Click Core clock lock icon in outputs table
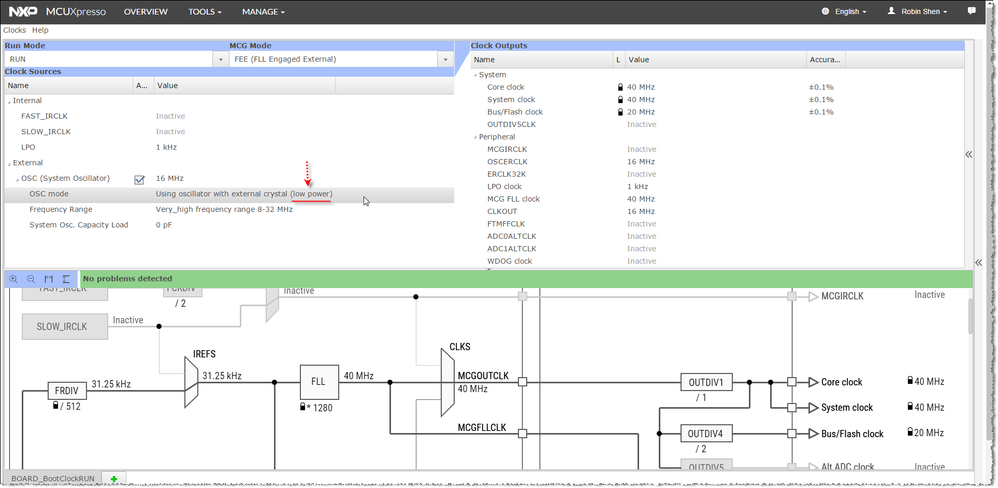 [620, 87]
